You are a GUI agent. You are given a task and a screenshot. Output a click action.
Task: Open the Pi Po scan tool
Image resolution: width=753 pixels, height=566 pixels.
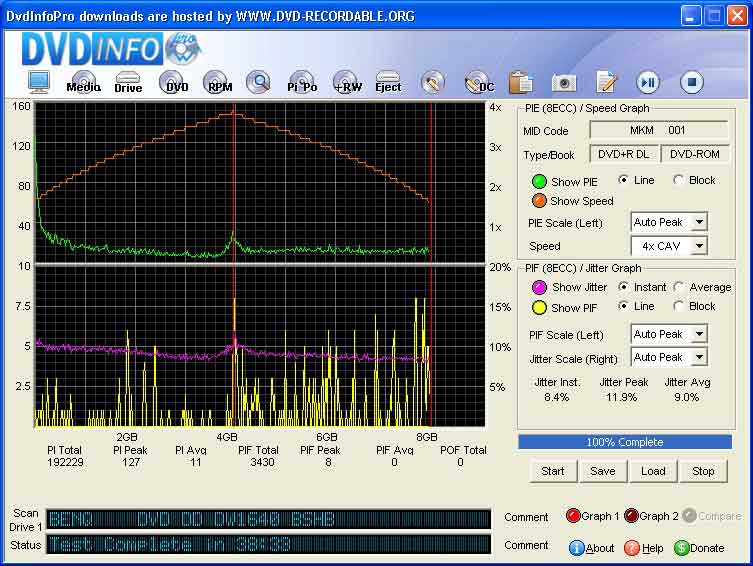point(302,82)
